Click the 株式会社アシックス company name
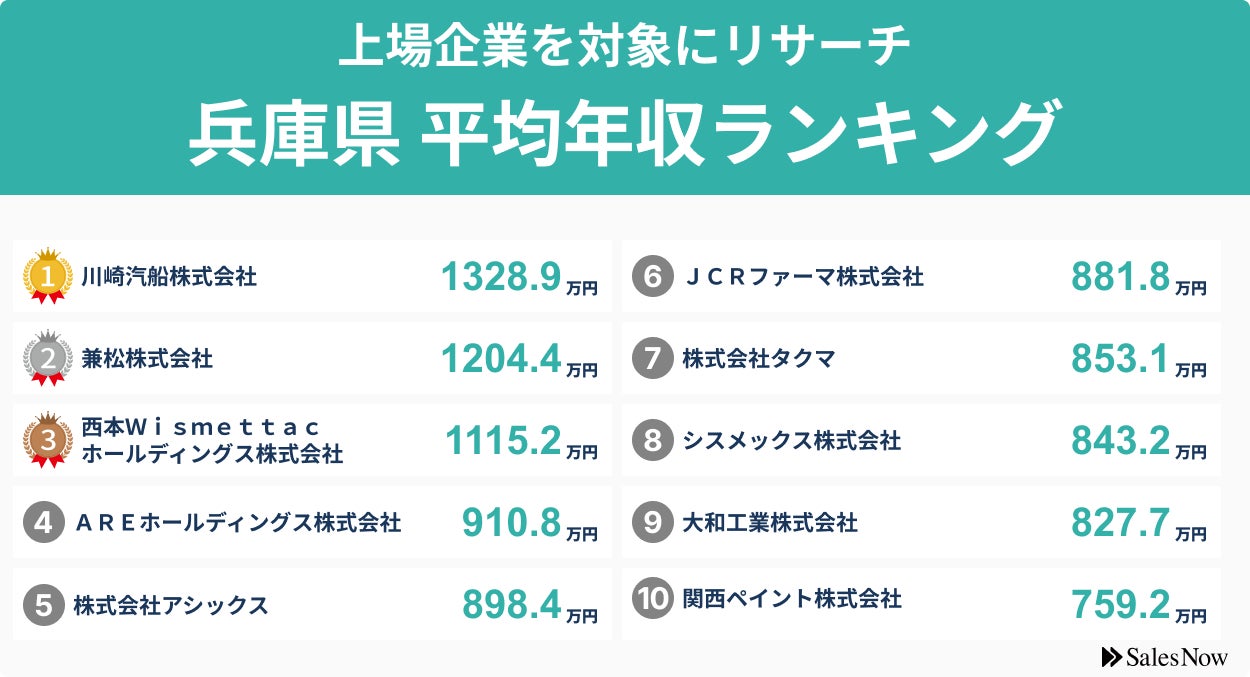The width and height of the screenshot is (1250, 677). 171,605
